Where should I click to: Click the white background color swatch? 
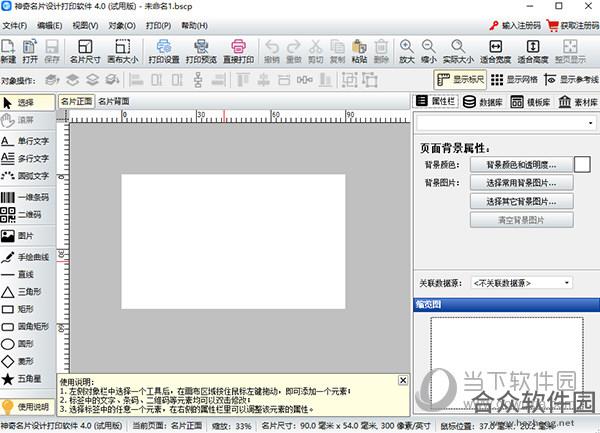tap(582, 165)
